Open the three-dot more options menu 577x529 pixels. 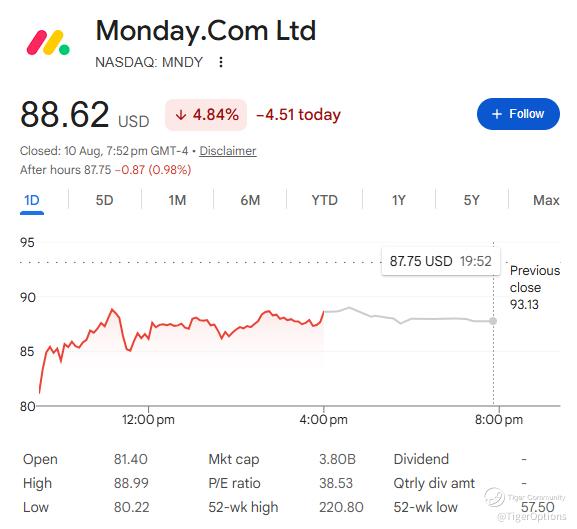click(221, 62)
